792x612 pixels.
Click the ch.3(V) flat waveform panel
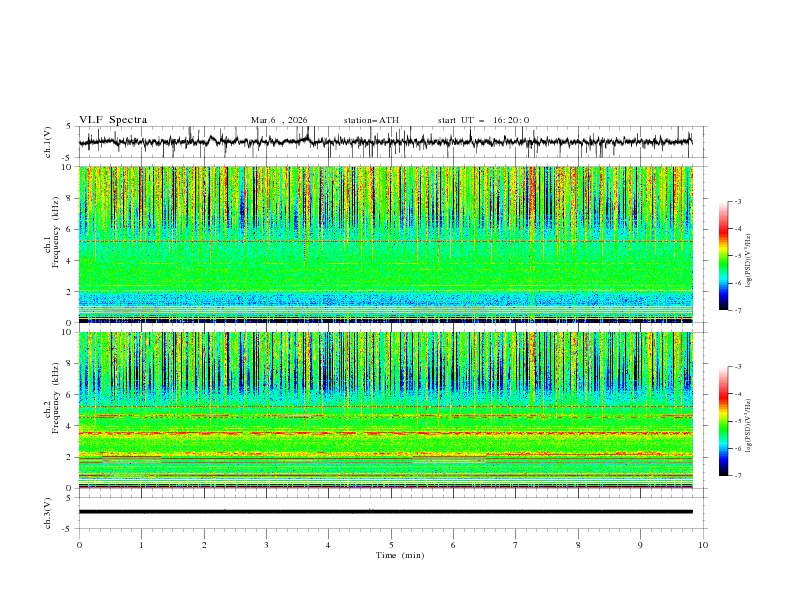point(390,511)
